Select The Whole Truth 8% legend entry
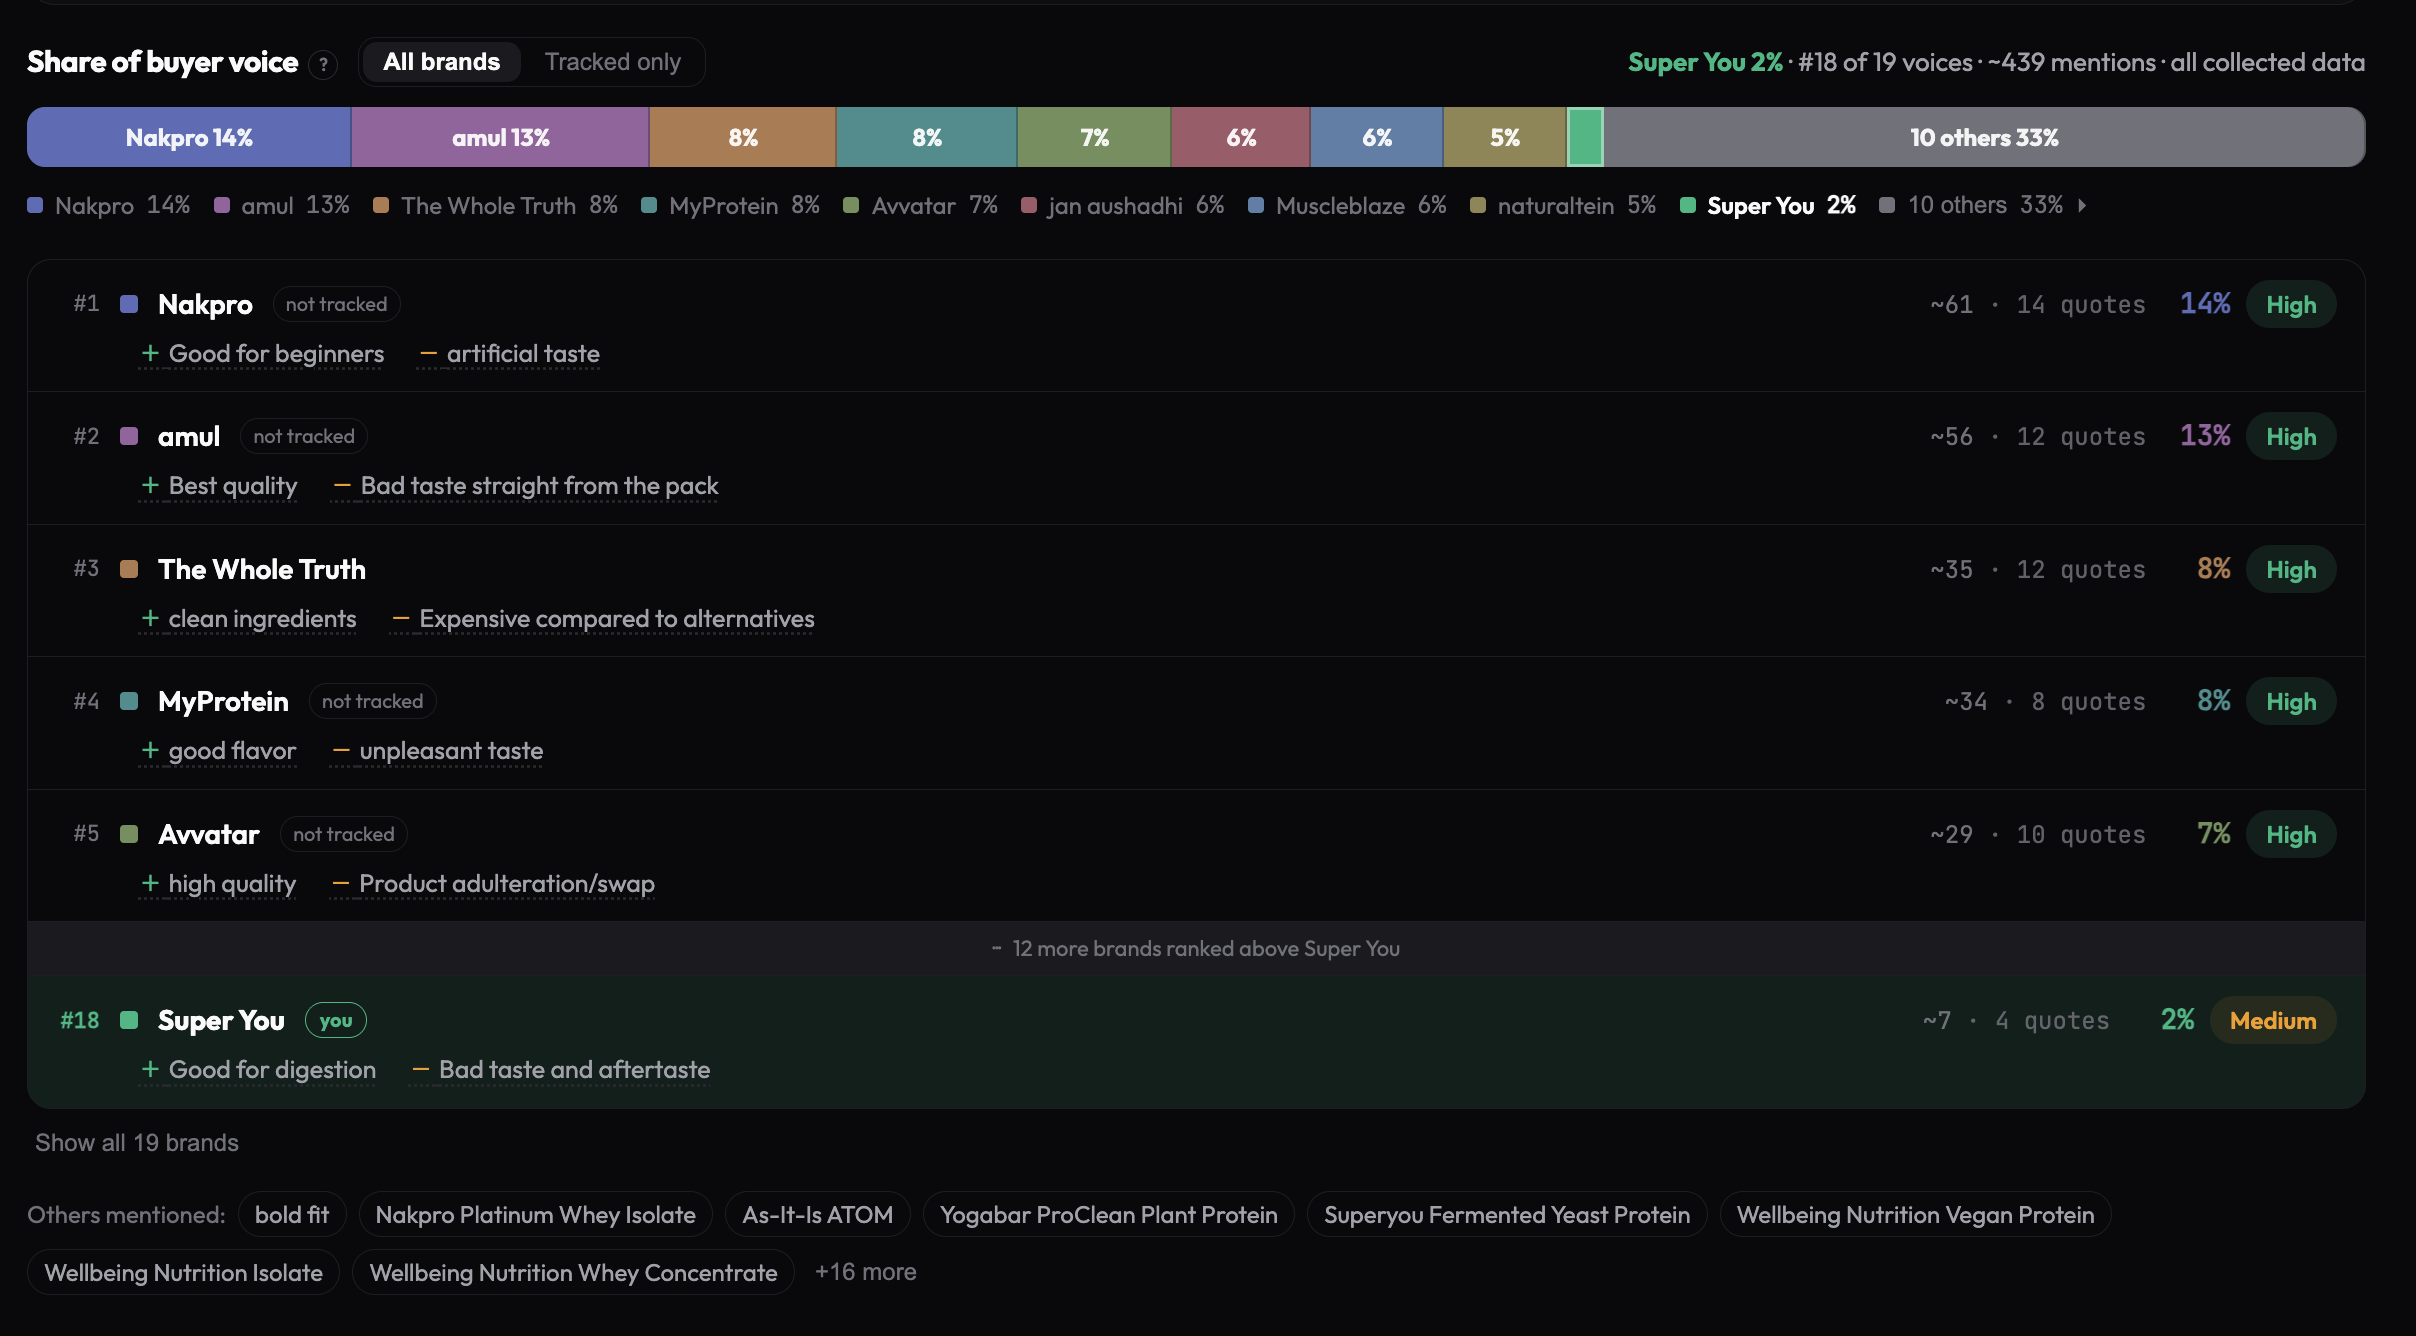2416x1336 pixels. click(495, 205)
